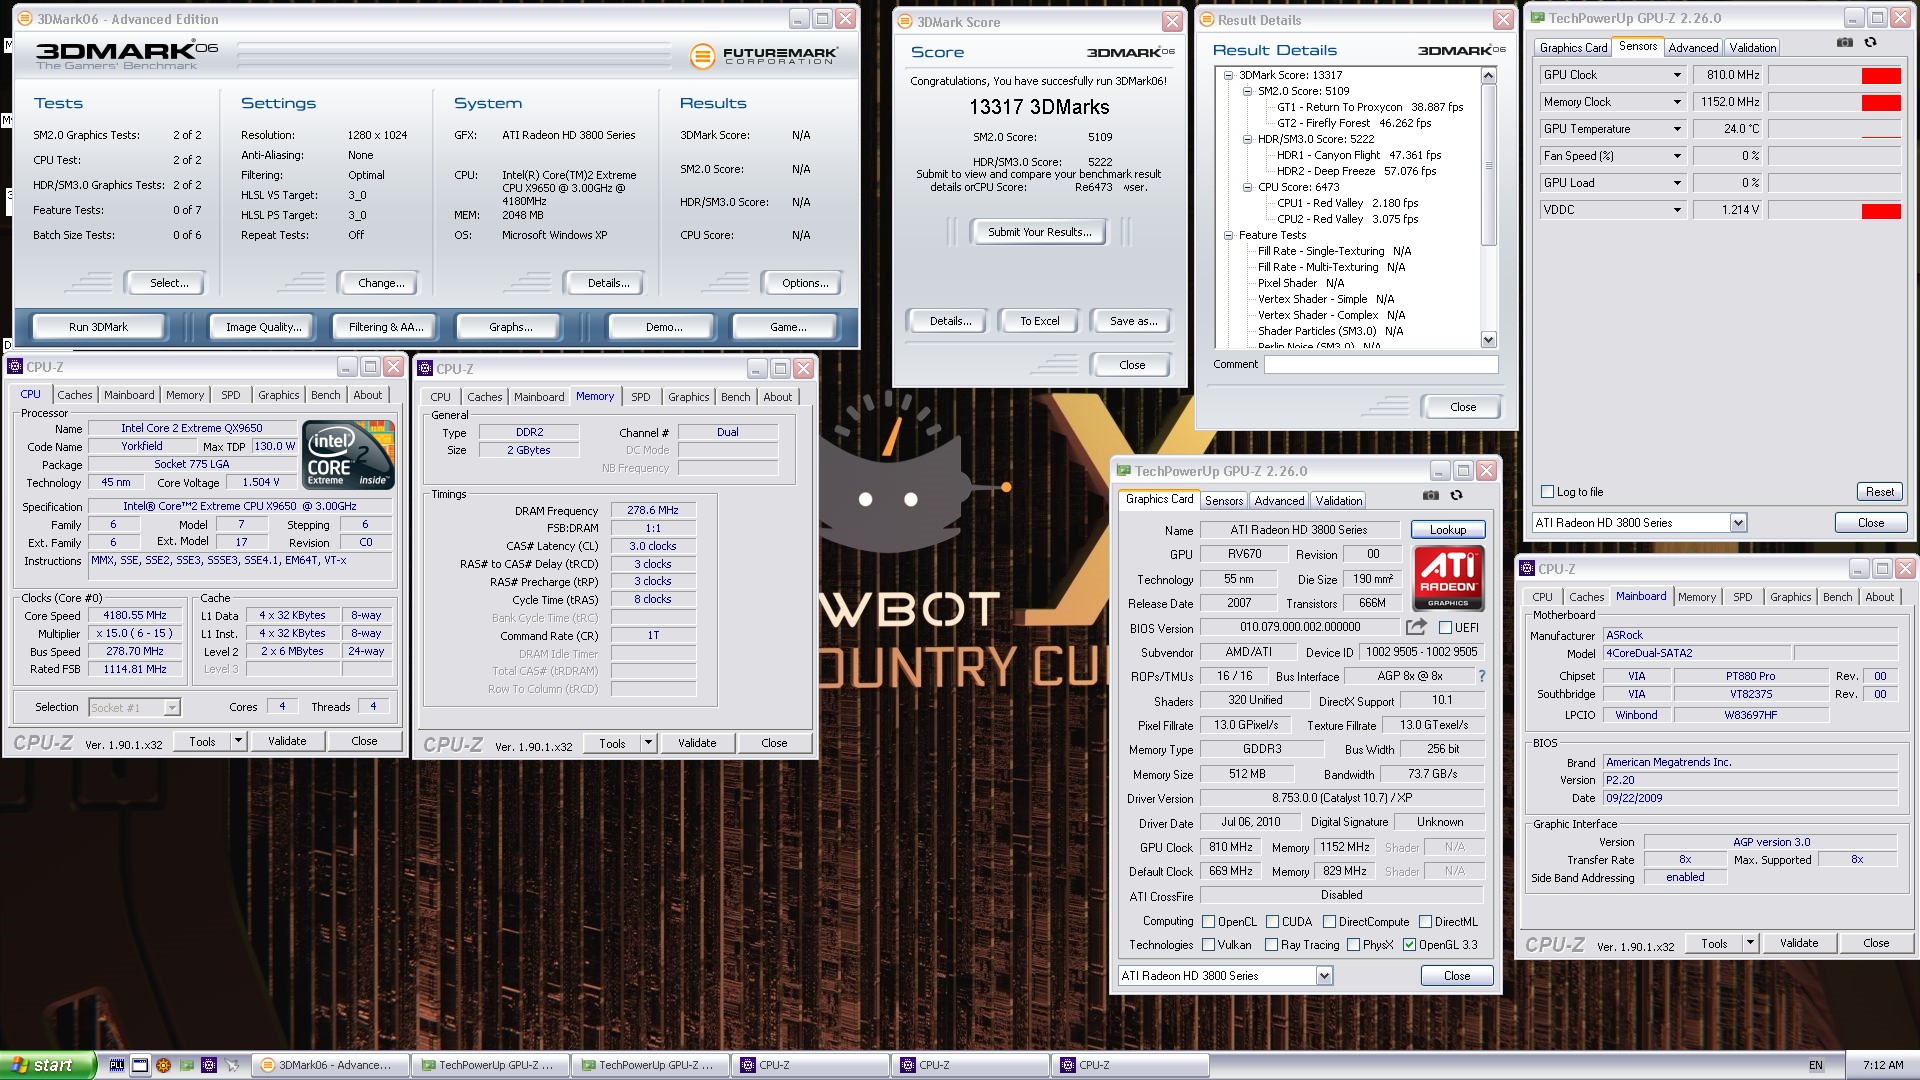Click the last quick launch arrow icon on taskbar
The width and height of the screenshot is (1920, 1080).
tap(232, 1065)
